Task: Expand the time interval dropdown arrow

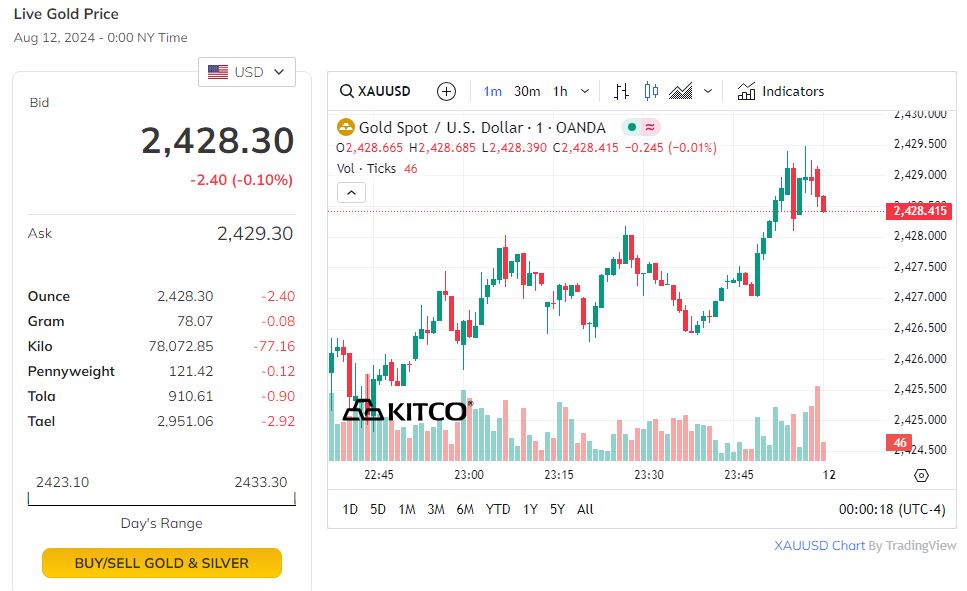Action: [585, 91]
